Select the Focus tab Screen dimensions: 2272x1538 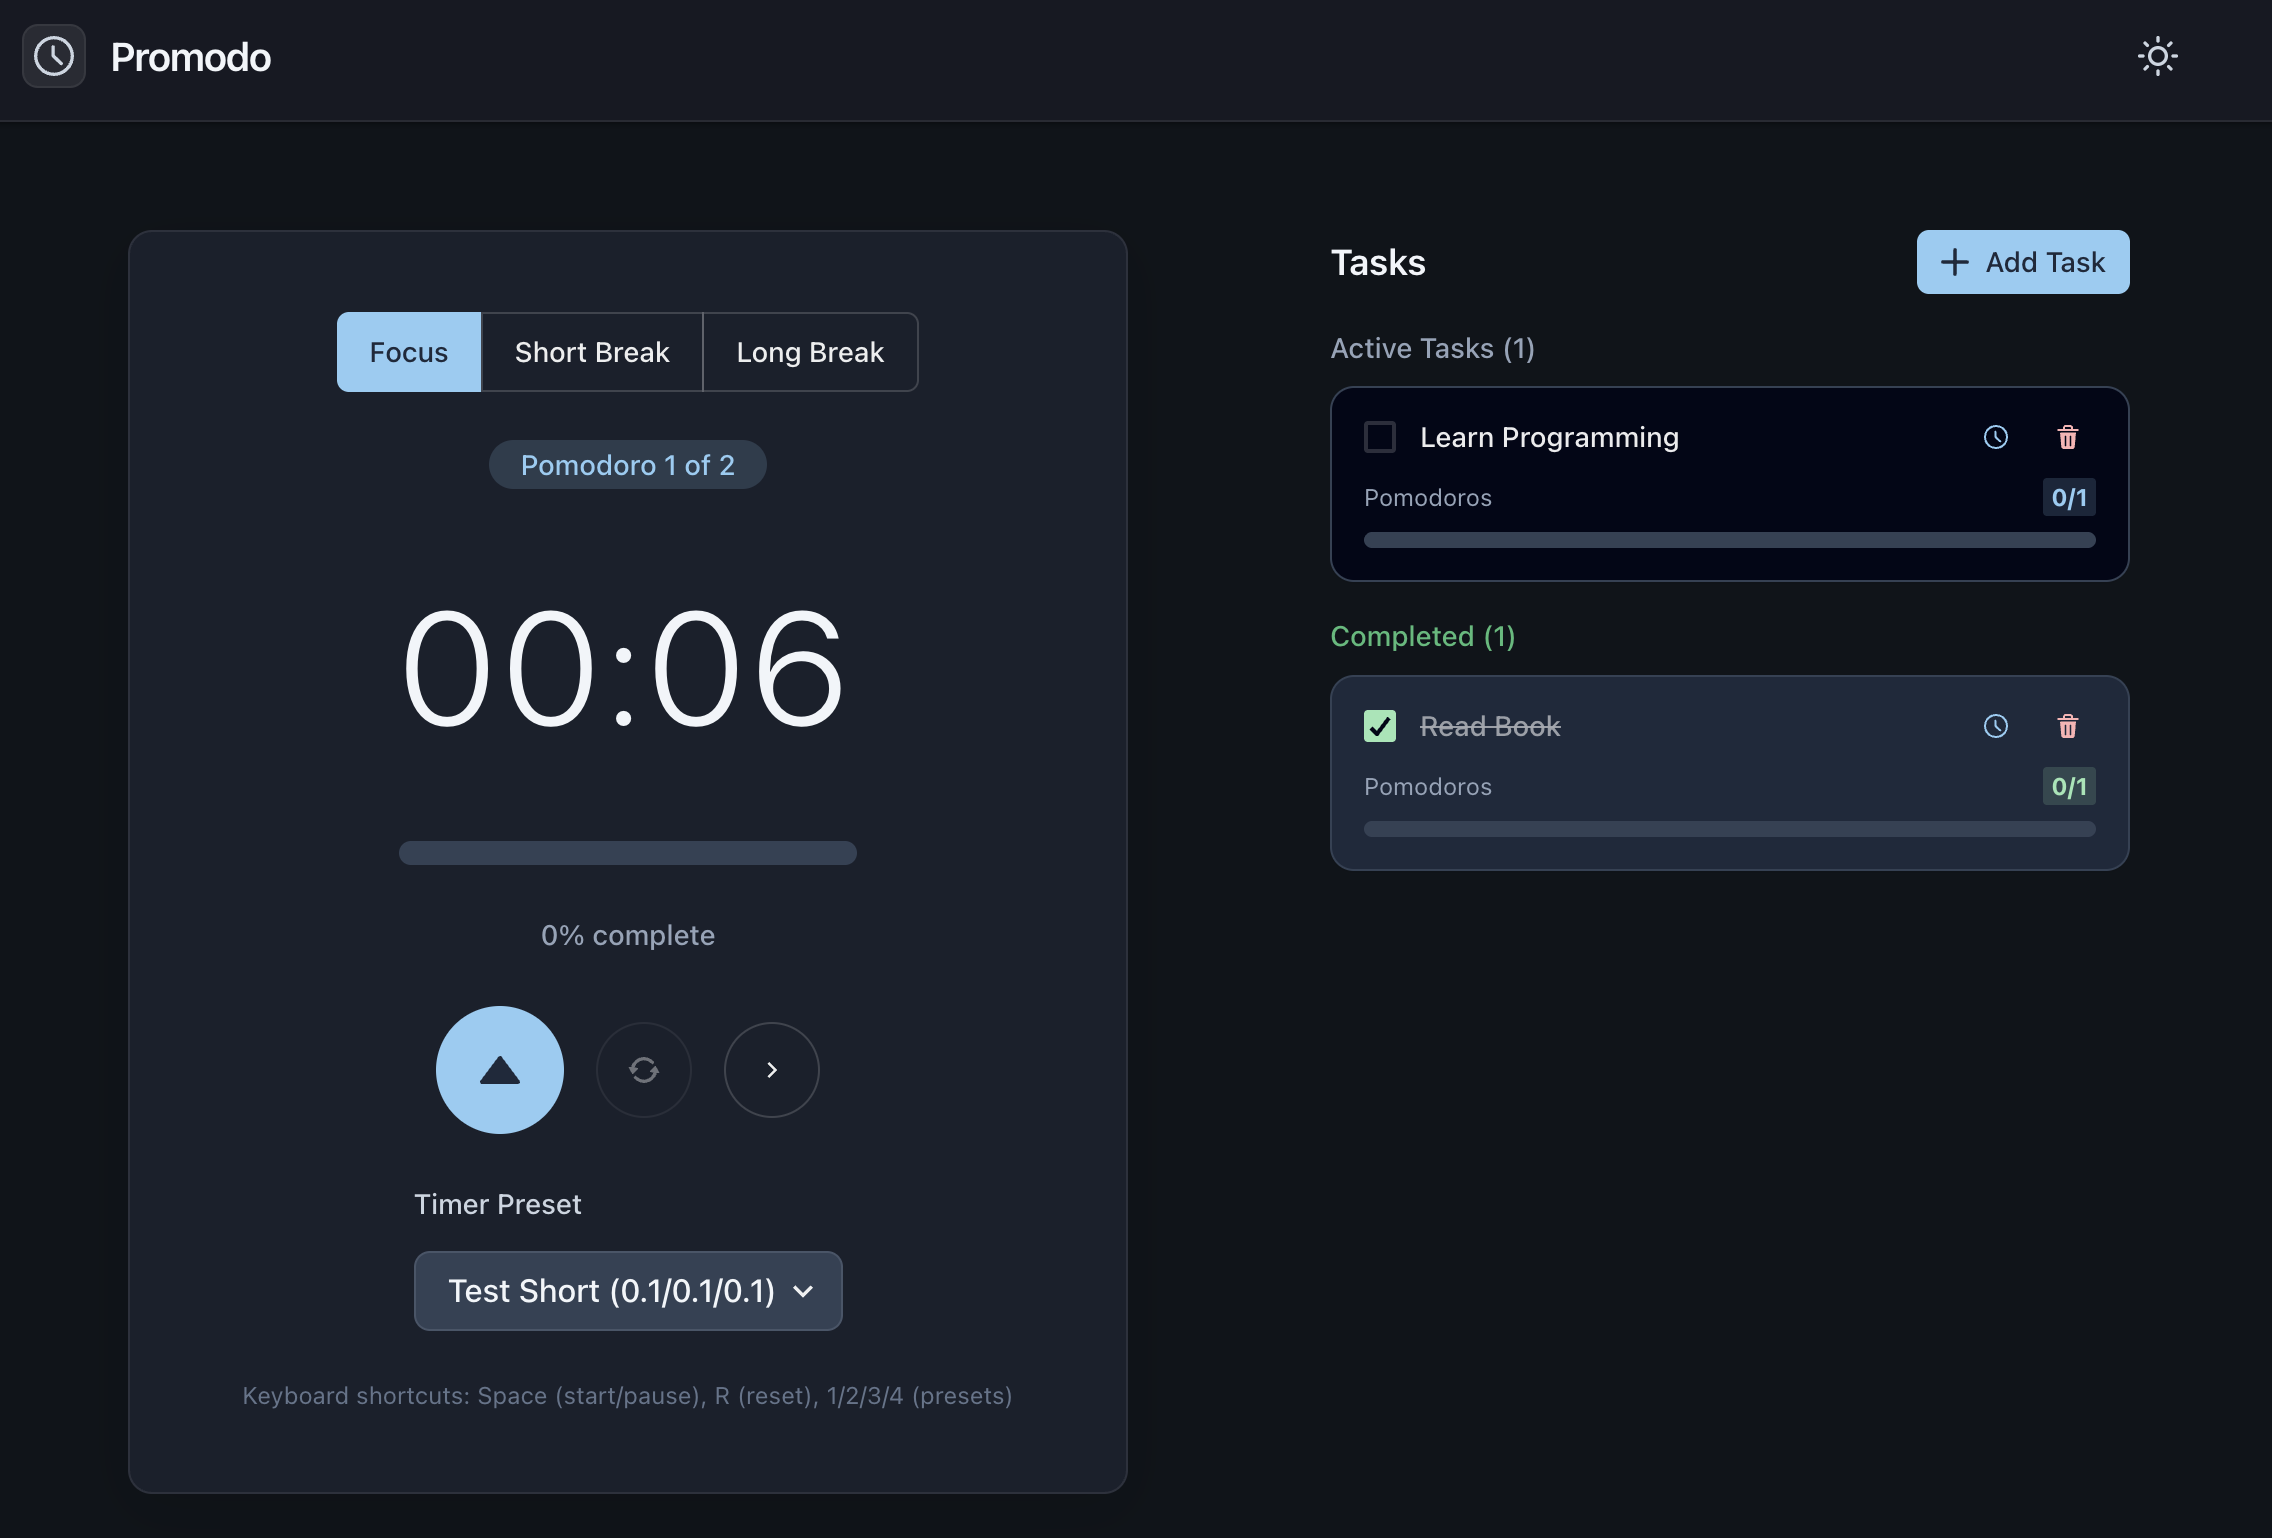click(x=408, y=352)
